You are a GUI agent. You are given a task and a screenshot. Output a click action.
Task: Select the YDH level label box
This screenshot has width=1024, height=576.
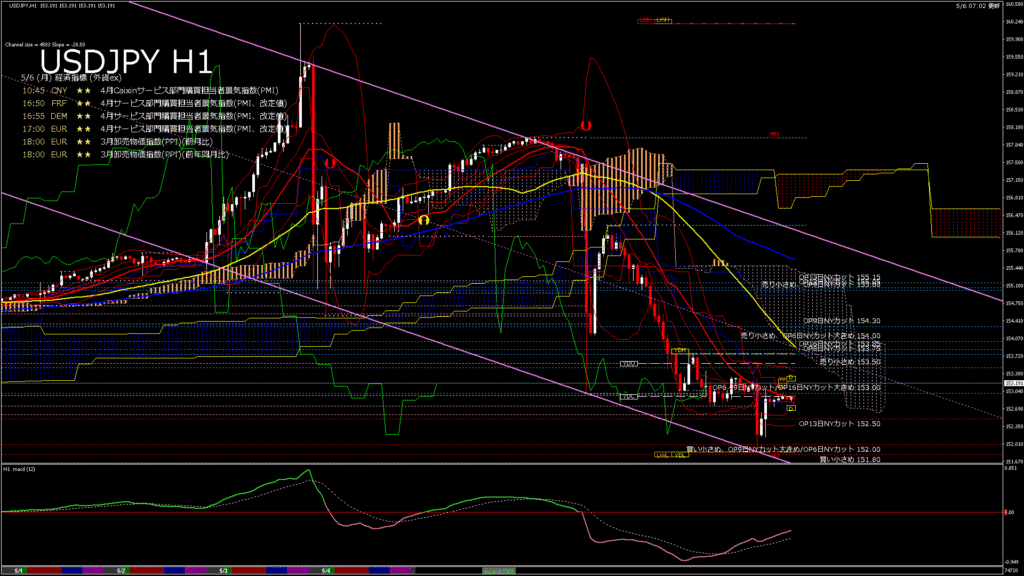click(x=680, y=350)
